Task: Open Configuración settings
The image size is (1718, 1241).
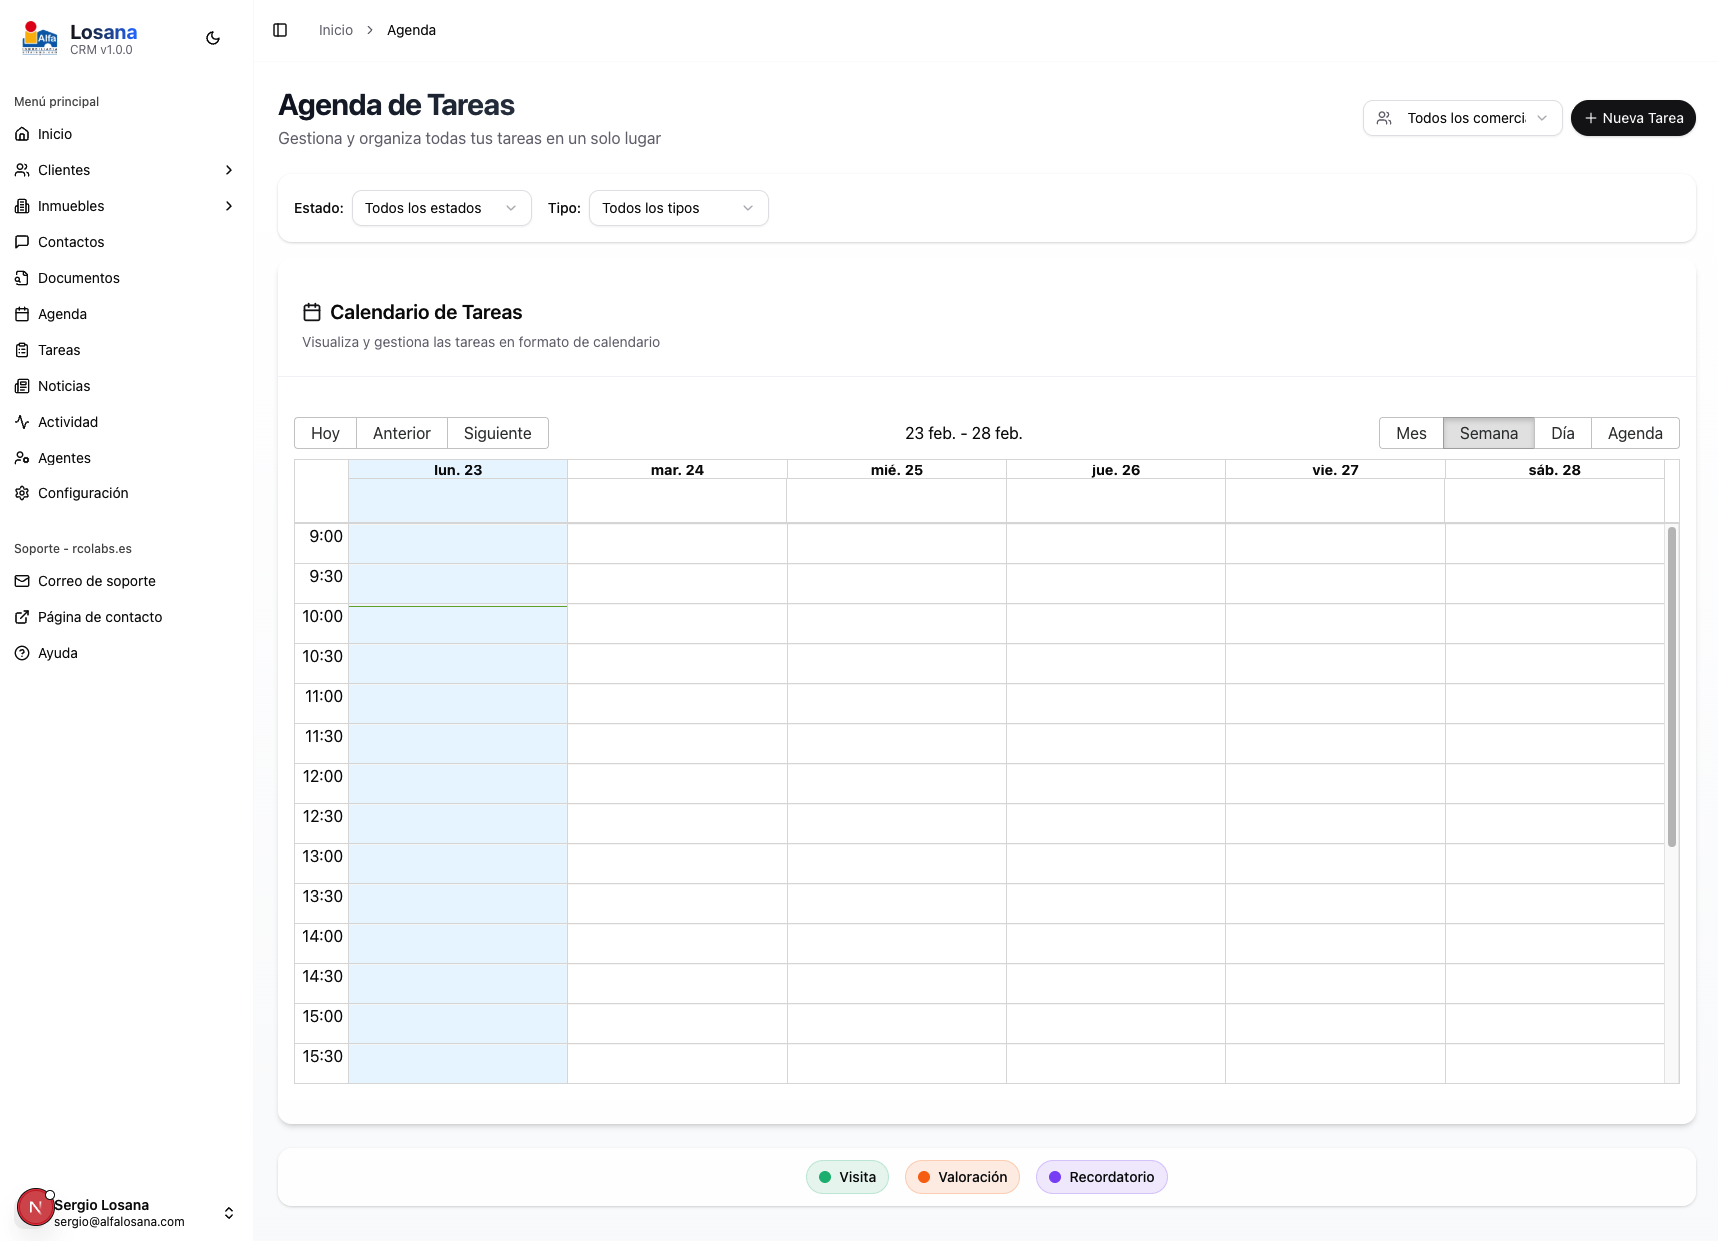Action: coord(83,493)
